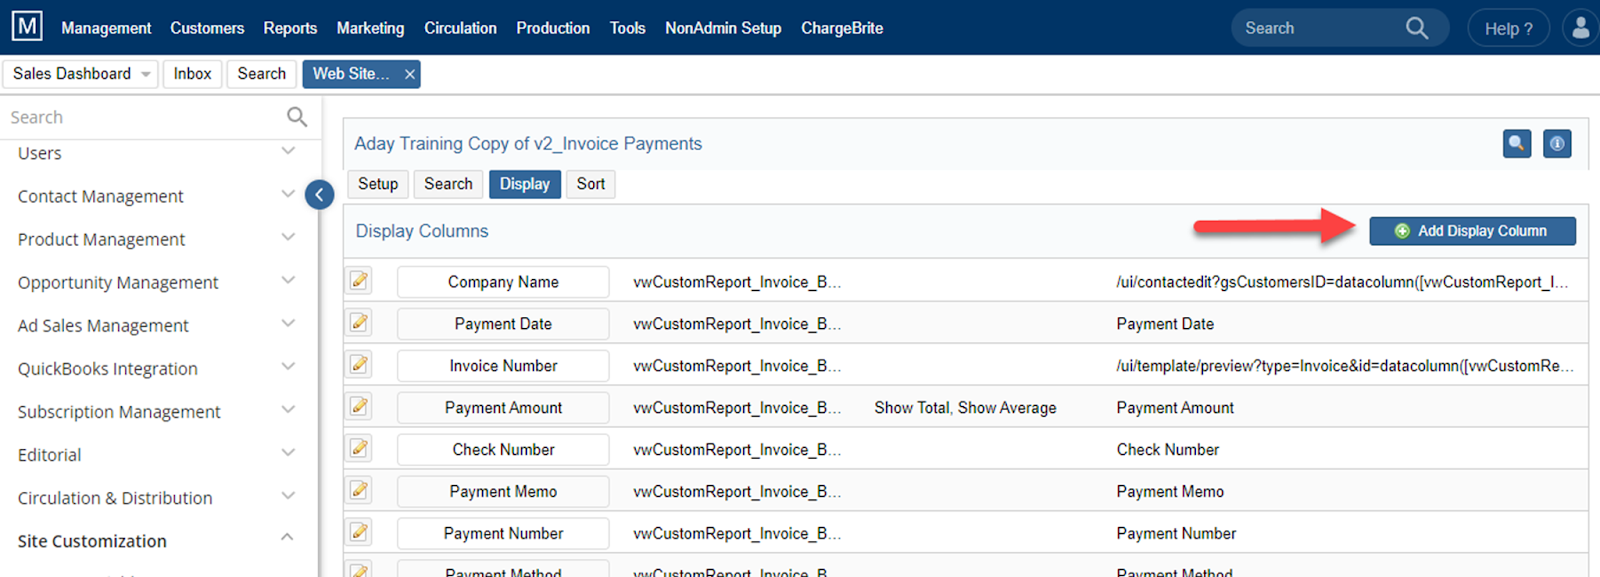Click the report preview magnifier icon

tap(1517, 144)
